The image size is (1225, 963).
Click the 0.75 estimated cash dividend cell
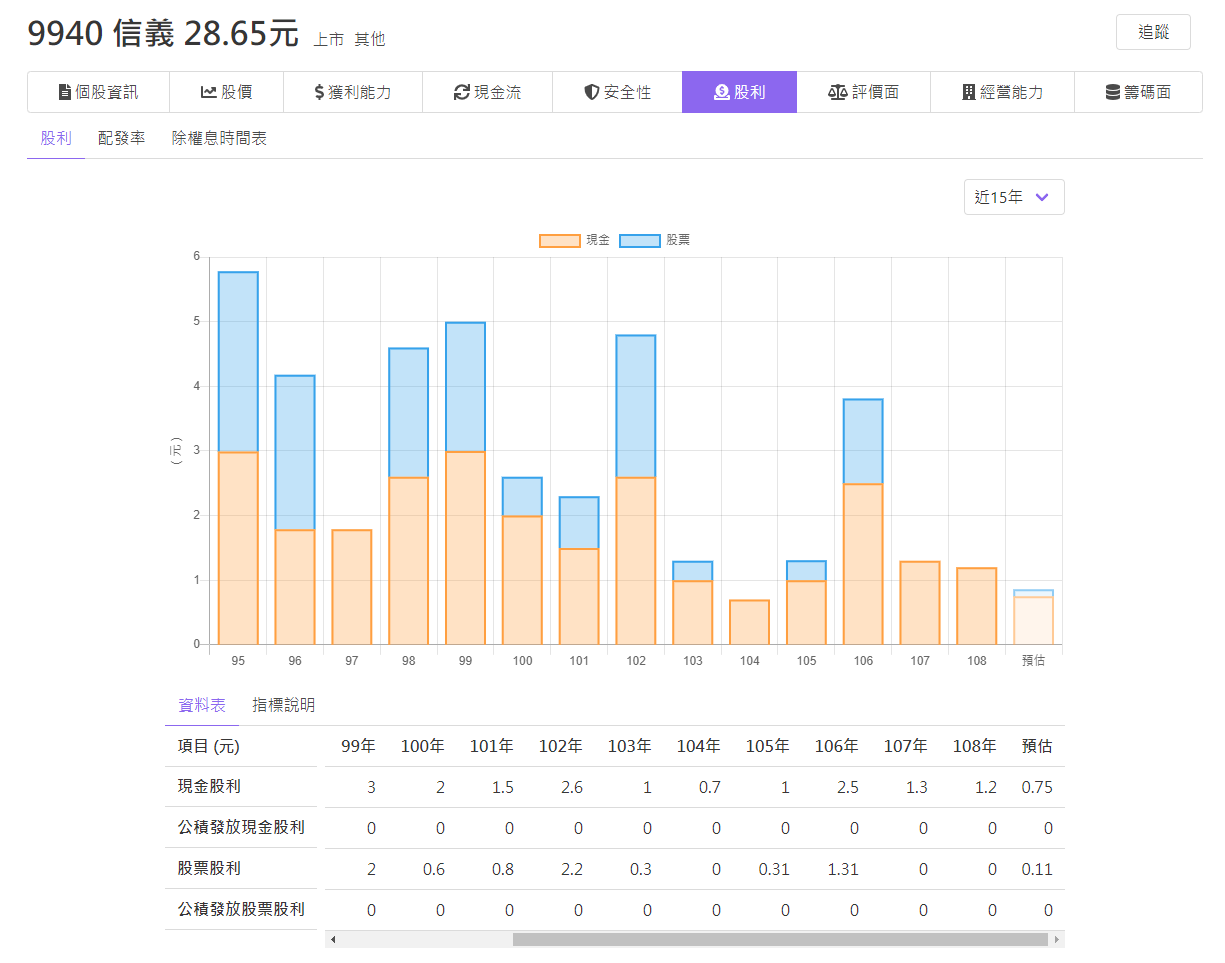point(1037,787)
